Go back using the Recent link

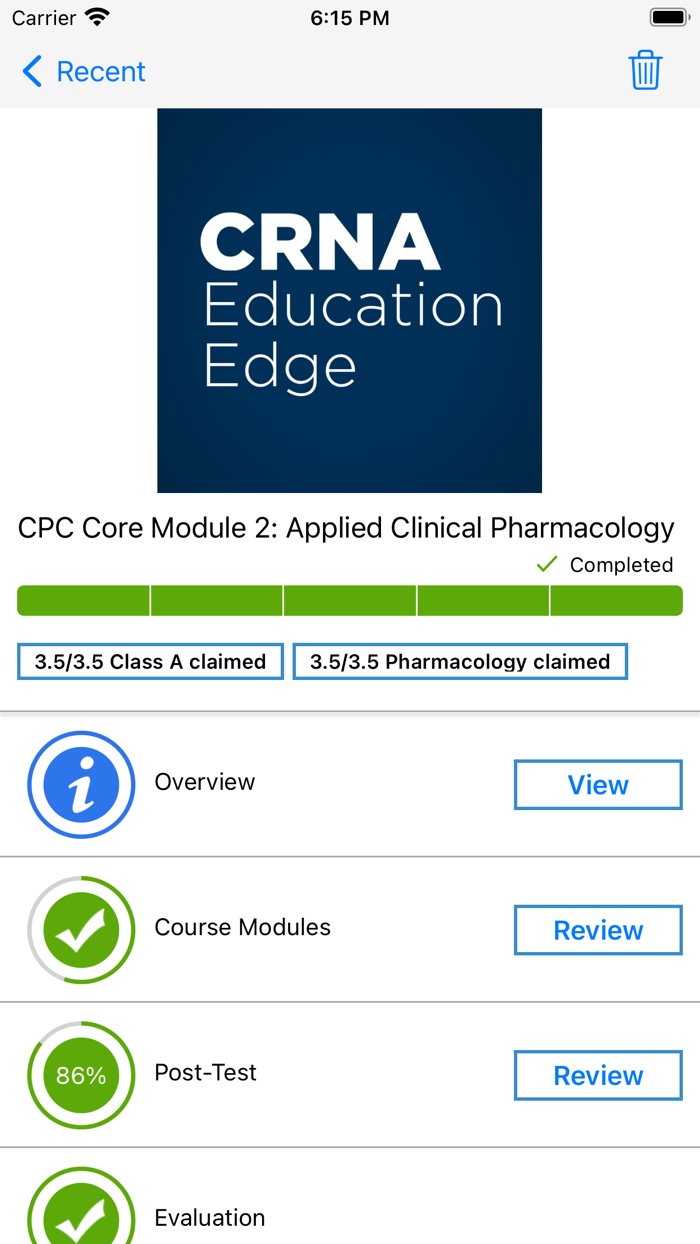(x=100, y=71)
